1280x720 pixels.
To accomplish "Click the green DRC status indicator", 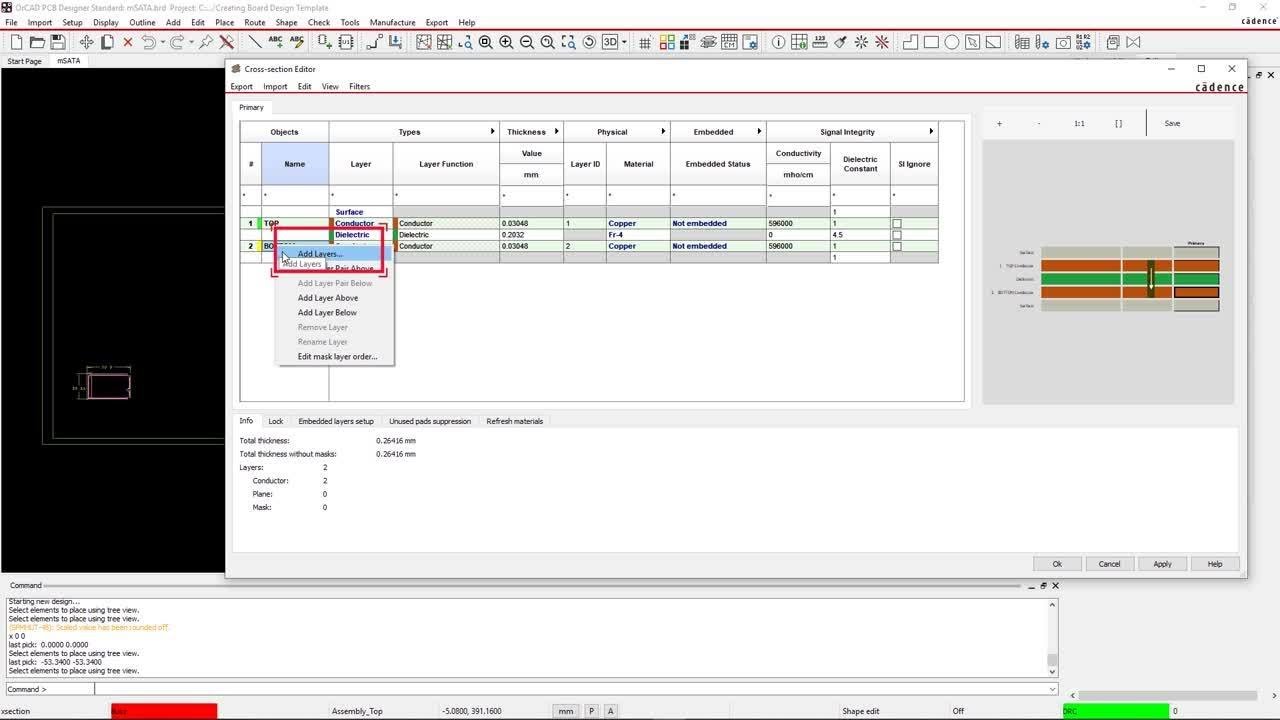I will pos(1115,711).
